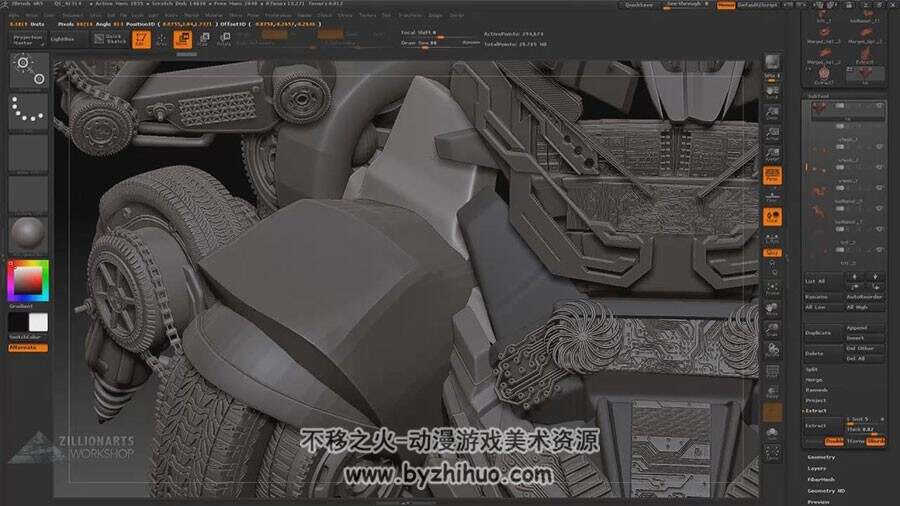Click AutoReorder button
Viewport: 900px width, 506px height.
(x=864, y=297)
